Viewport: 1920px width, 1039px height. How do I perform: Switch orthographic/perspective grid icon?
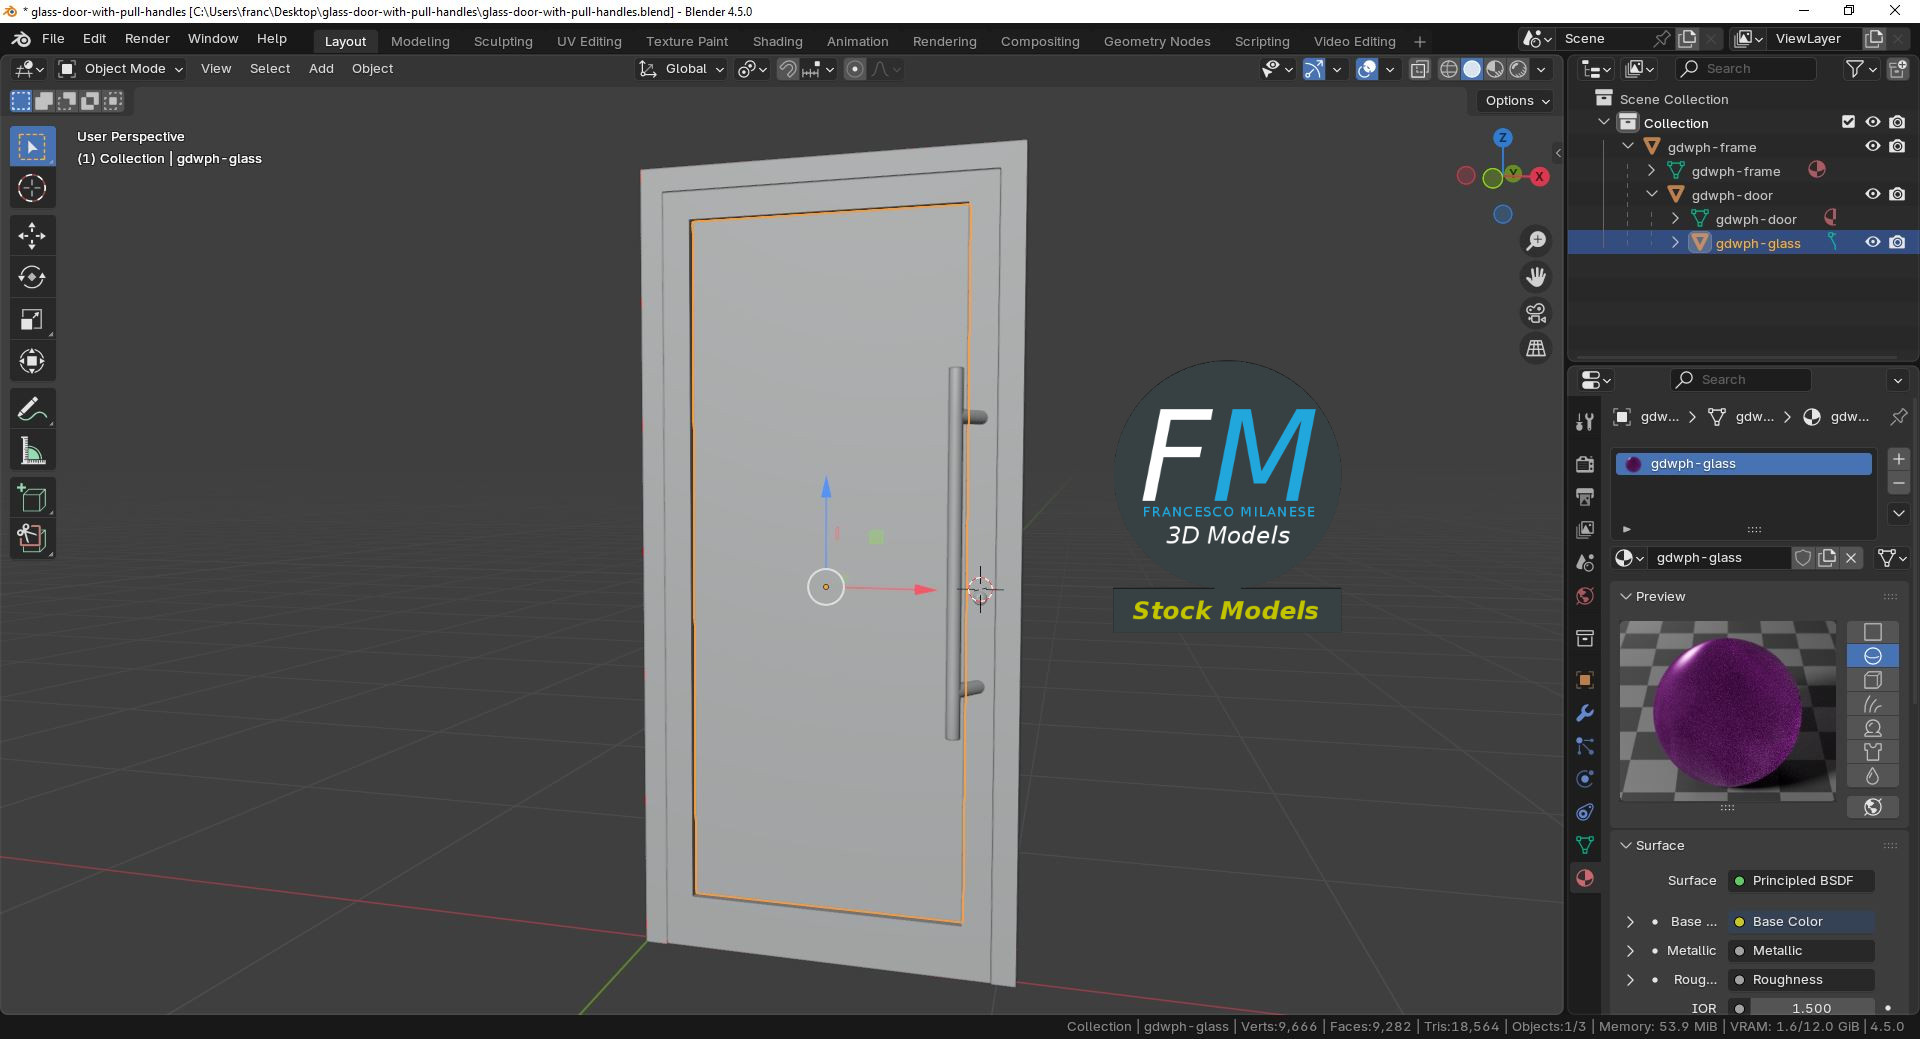[x=1536, y=348]
